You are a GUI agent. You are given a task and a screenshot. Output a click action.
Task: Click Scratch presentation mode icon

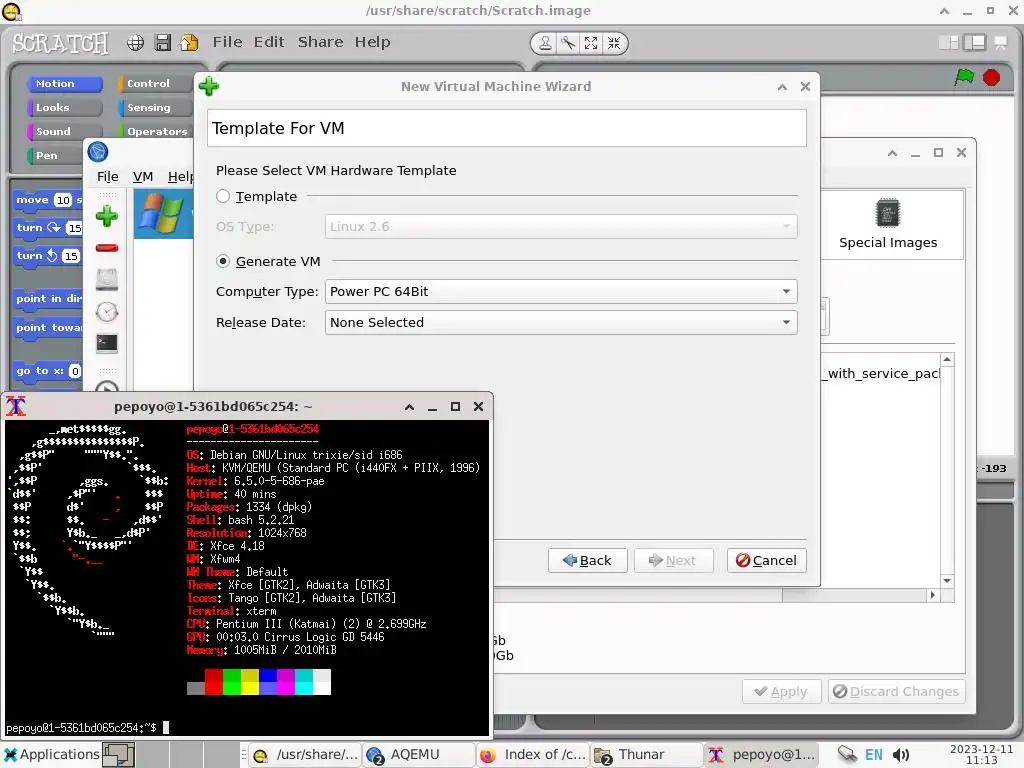click(x=1000, y=43)
